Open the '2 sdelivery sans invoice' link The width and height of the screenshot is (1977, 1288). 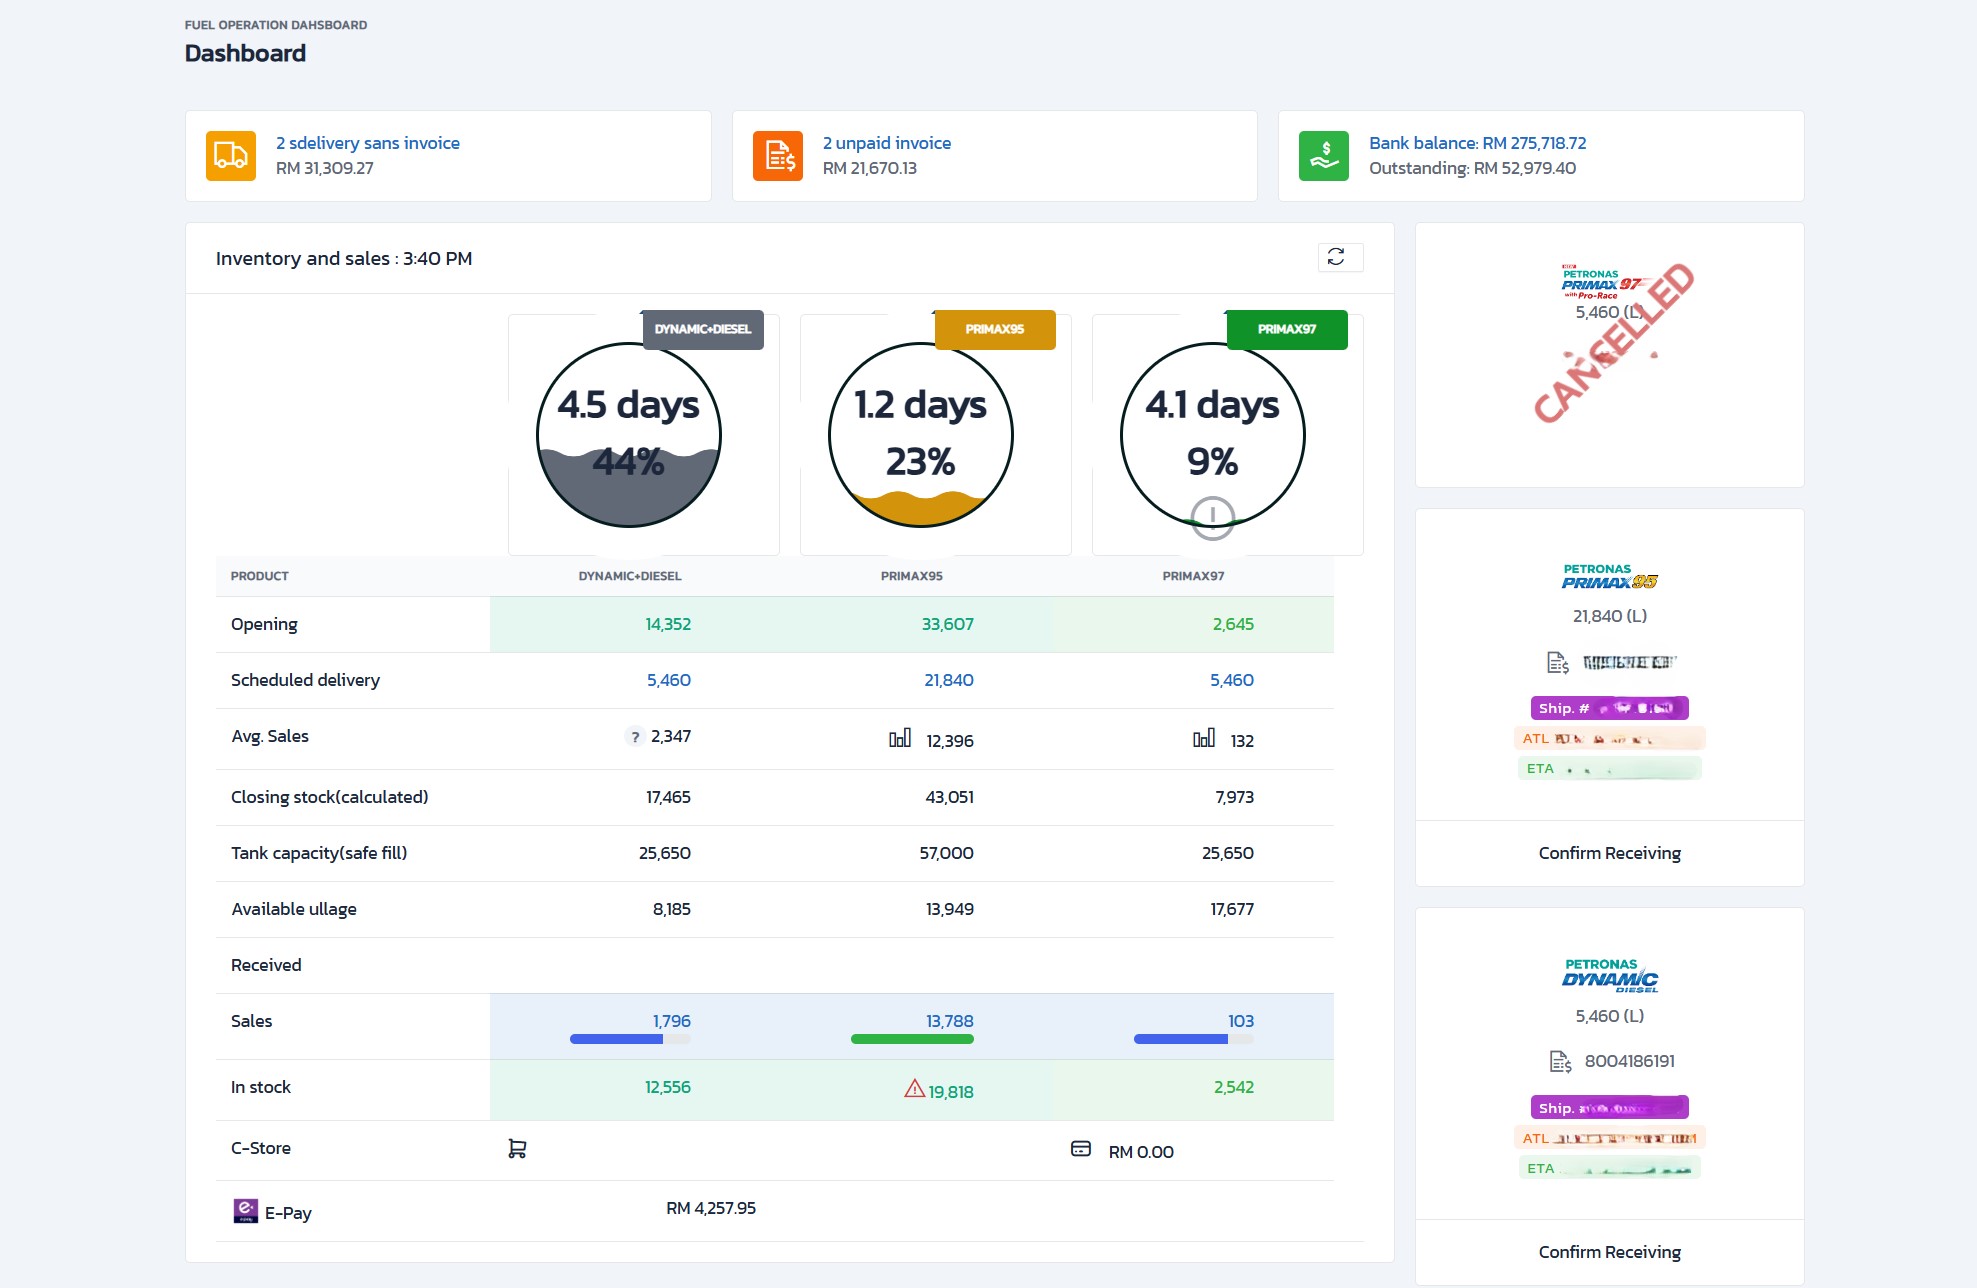[x=368, y=143]
